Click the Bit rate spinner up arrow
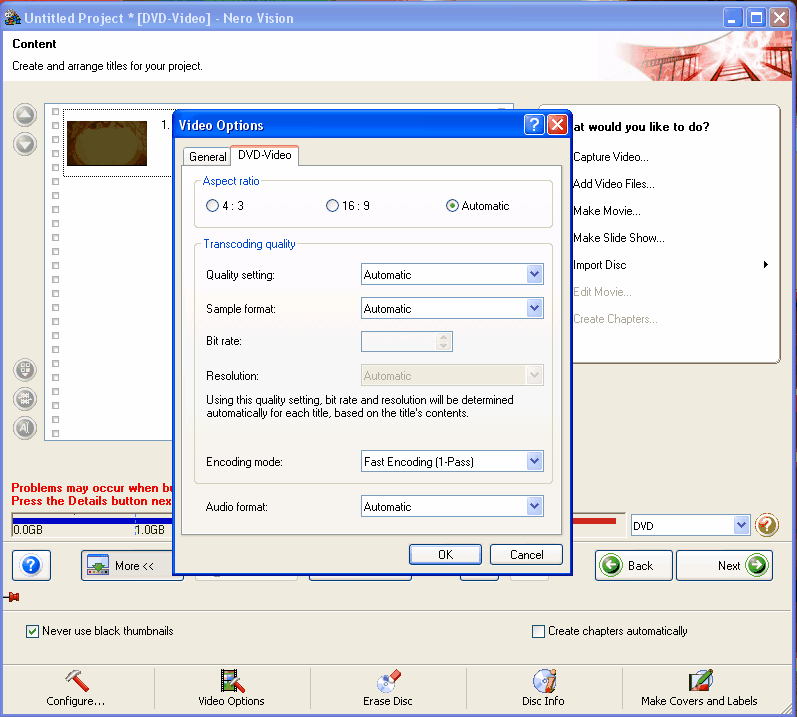This screenshot has height=717, width=797. pyautogui.click(x=444, y=337)
